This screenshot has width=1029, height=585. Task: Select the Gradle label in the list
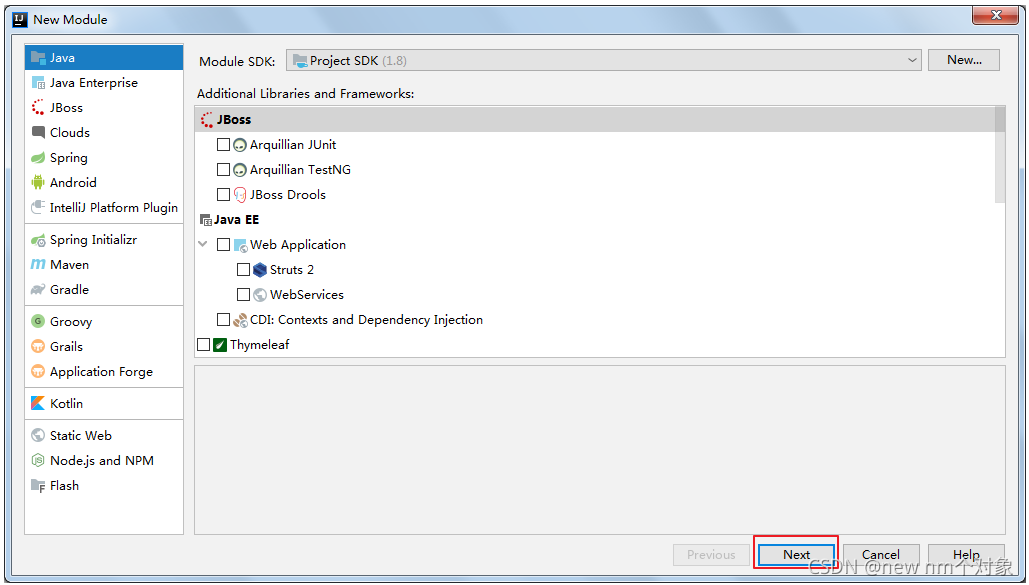pyautogui.click(x=69, y=290)
